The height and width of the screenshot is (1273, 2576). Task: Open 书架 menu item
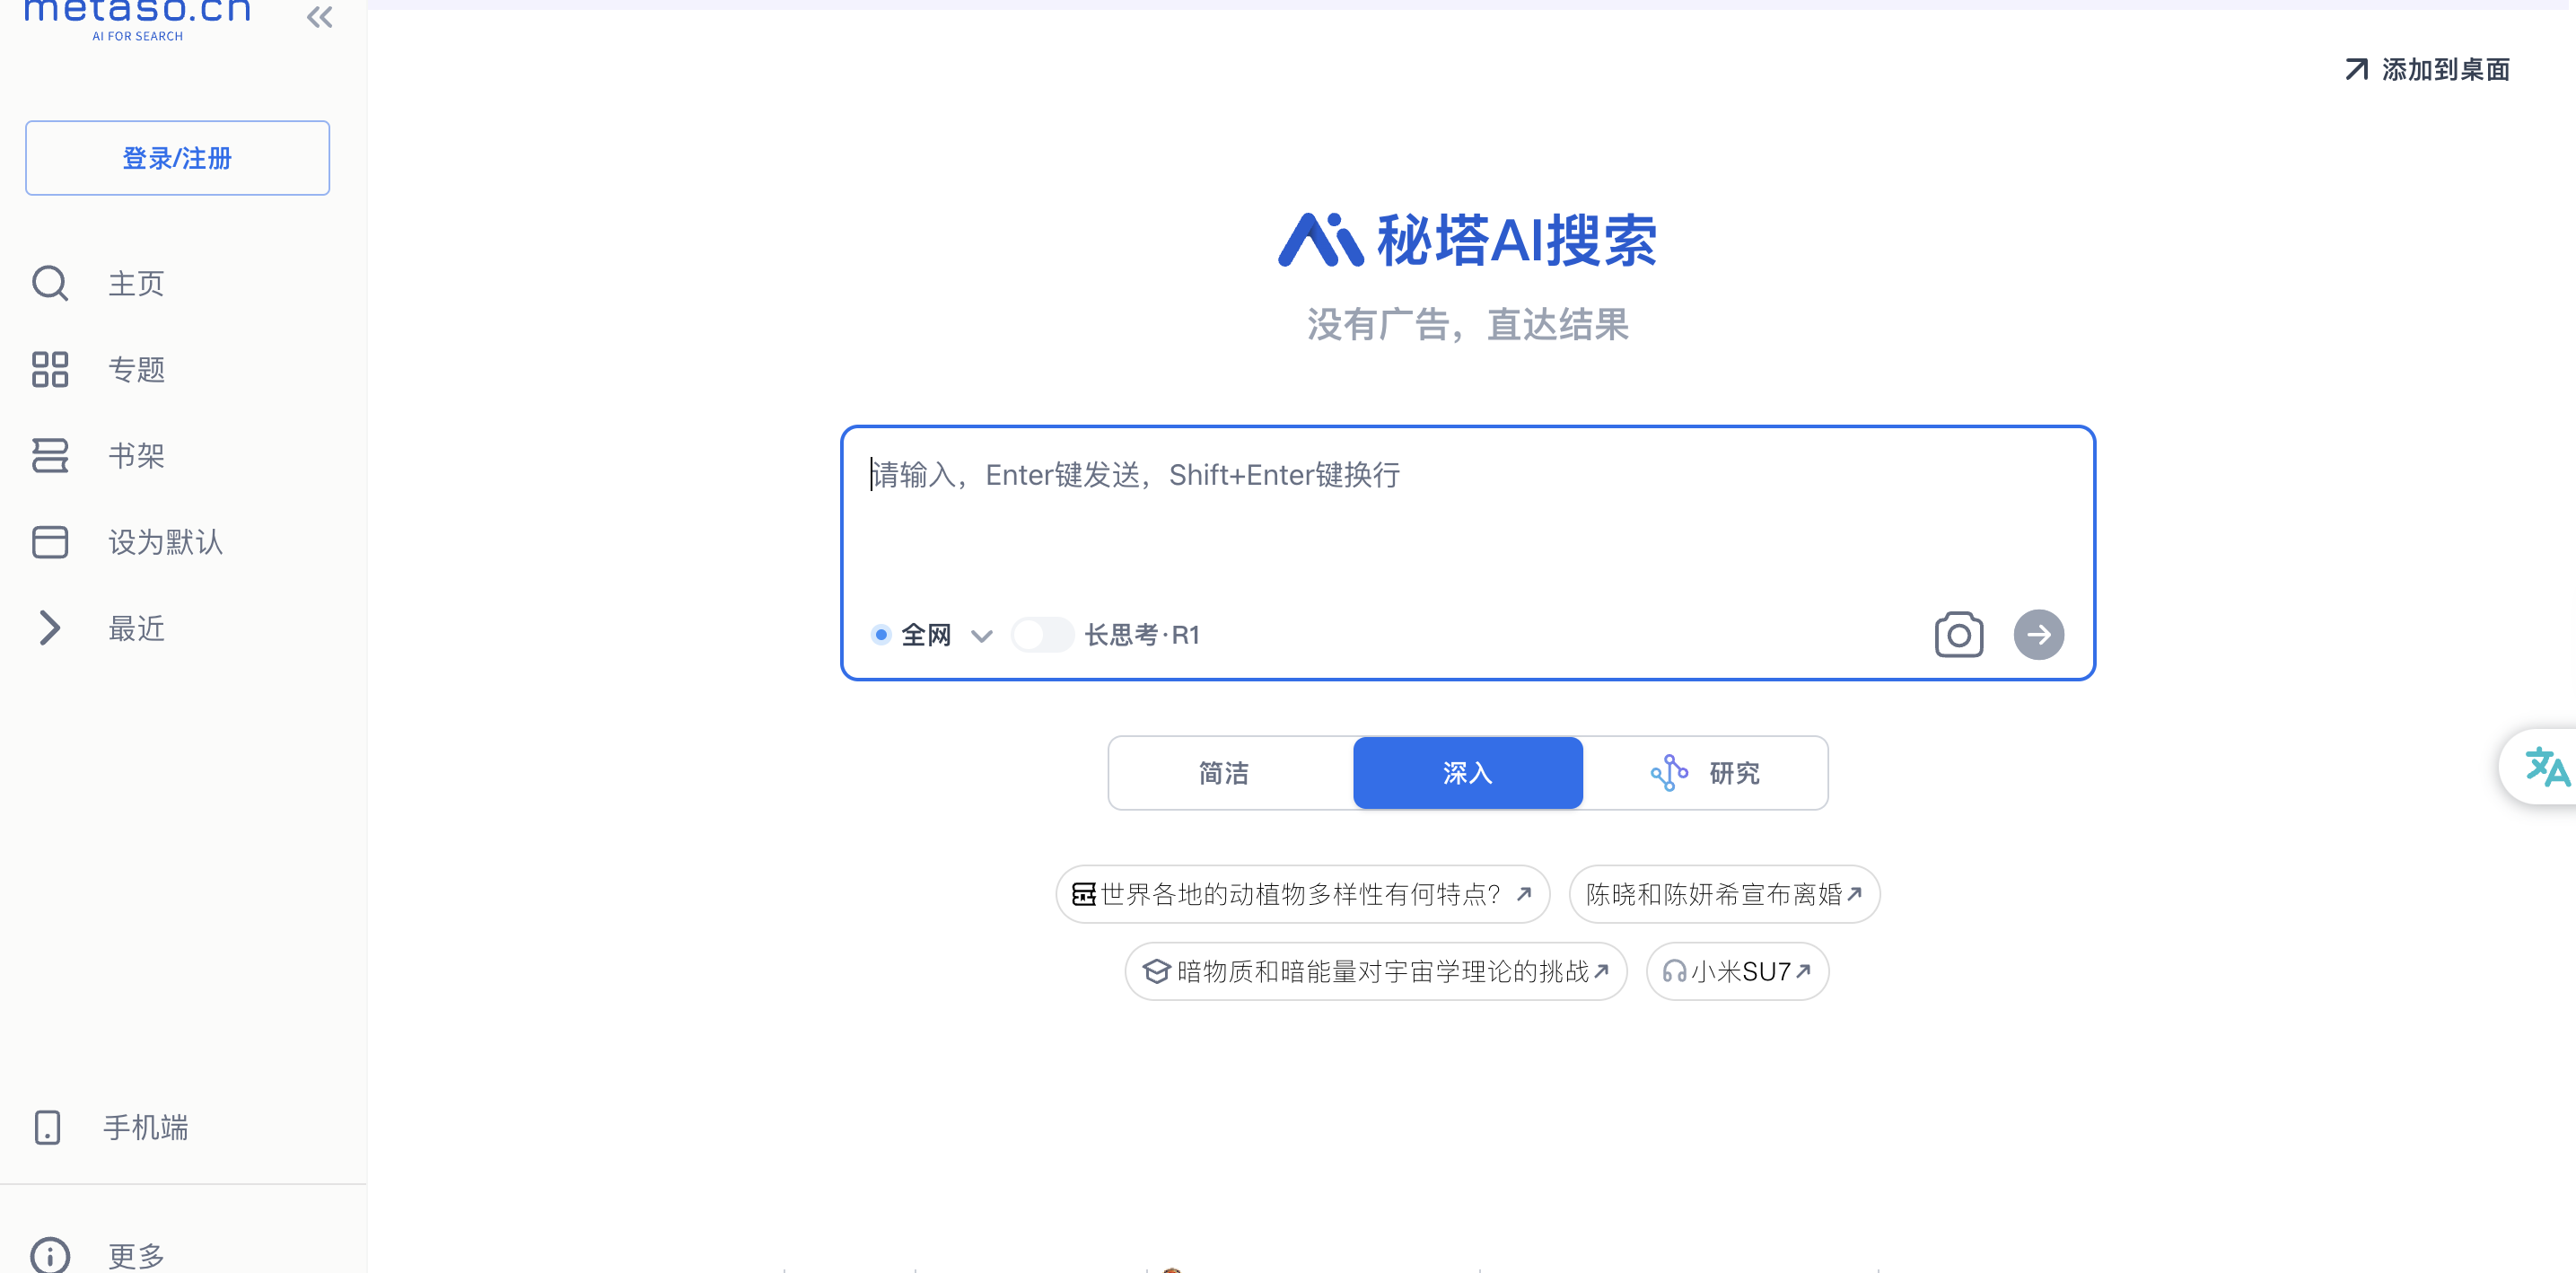pyautogui.click(x=136, y=456)
